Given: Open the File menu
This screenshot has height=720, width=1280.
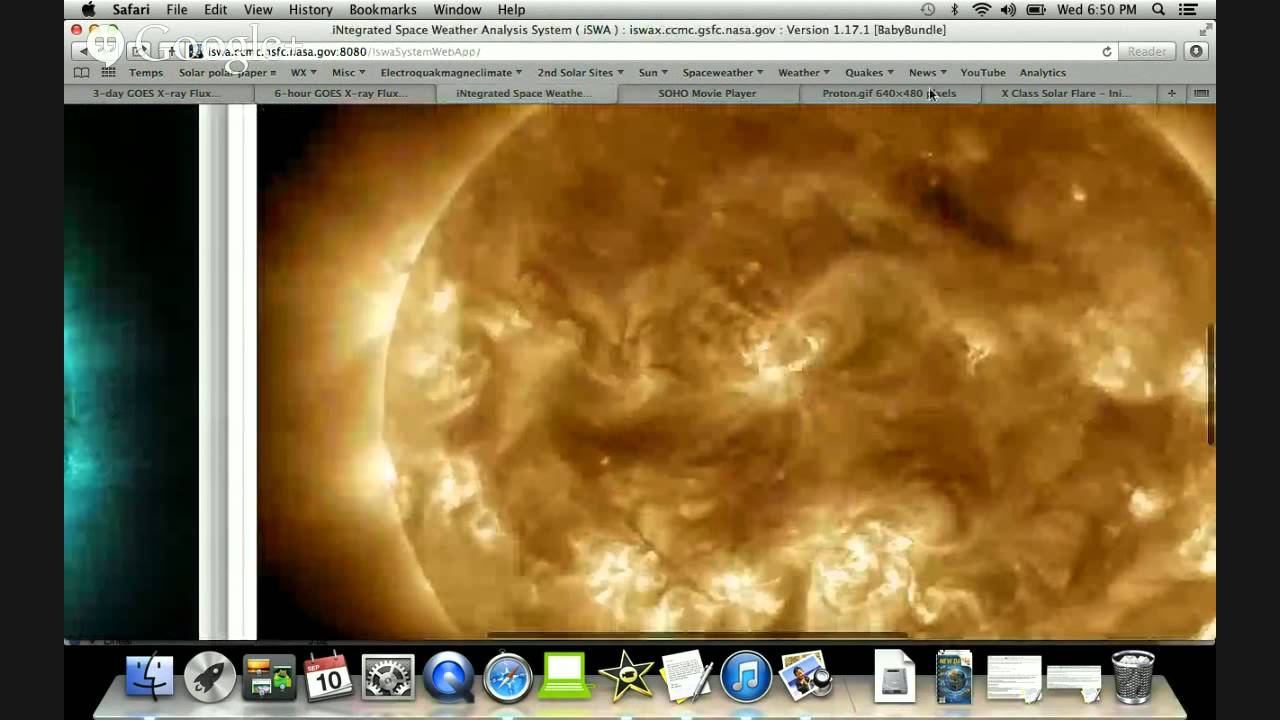Looking at the screenshot, I should (177, 10).
